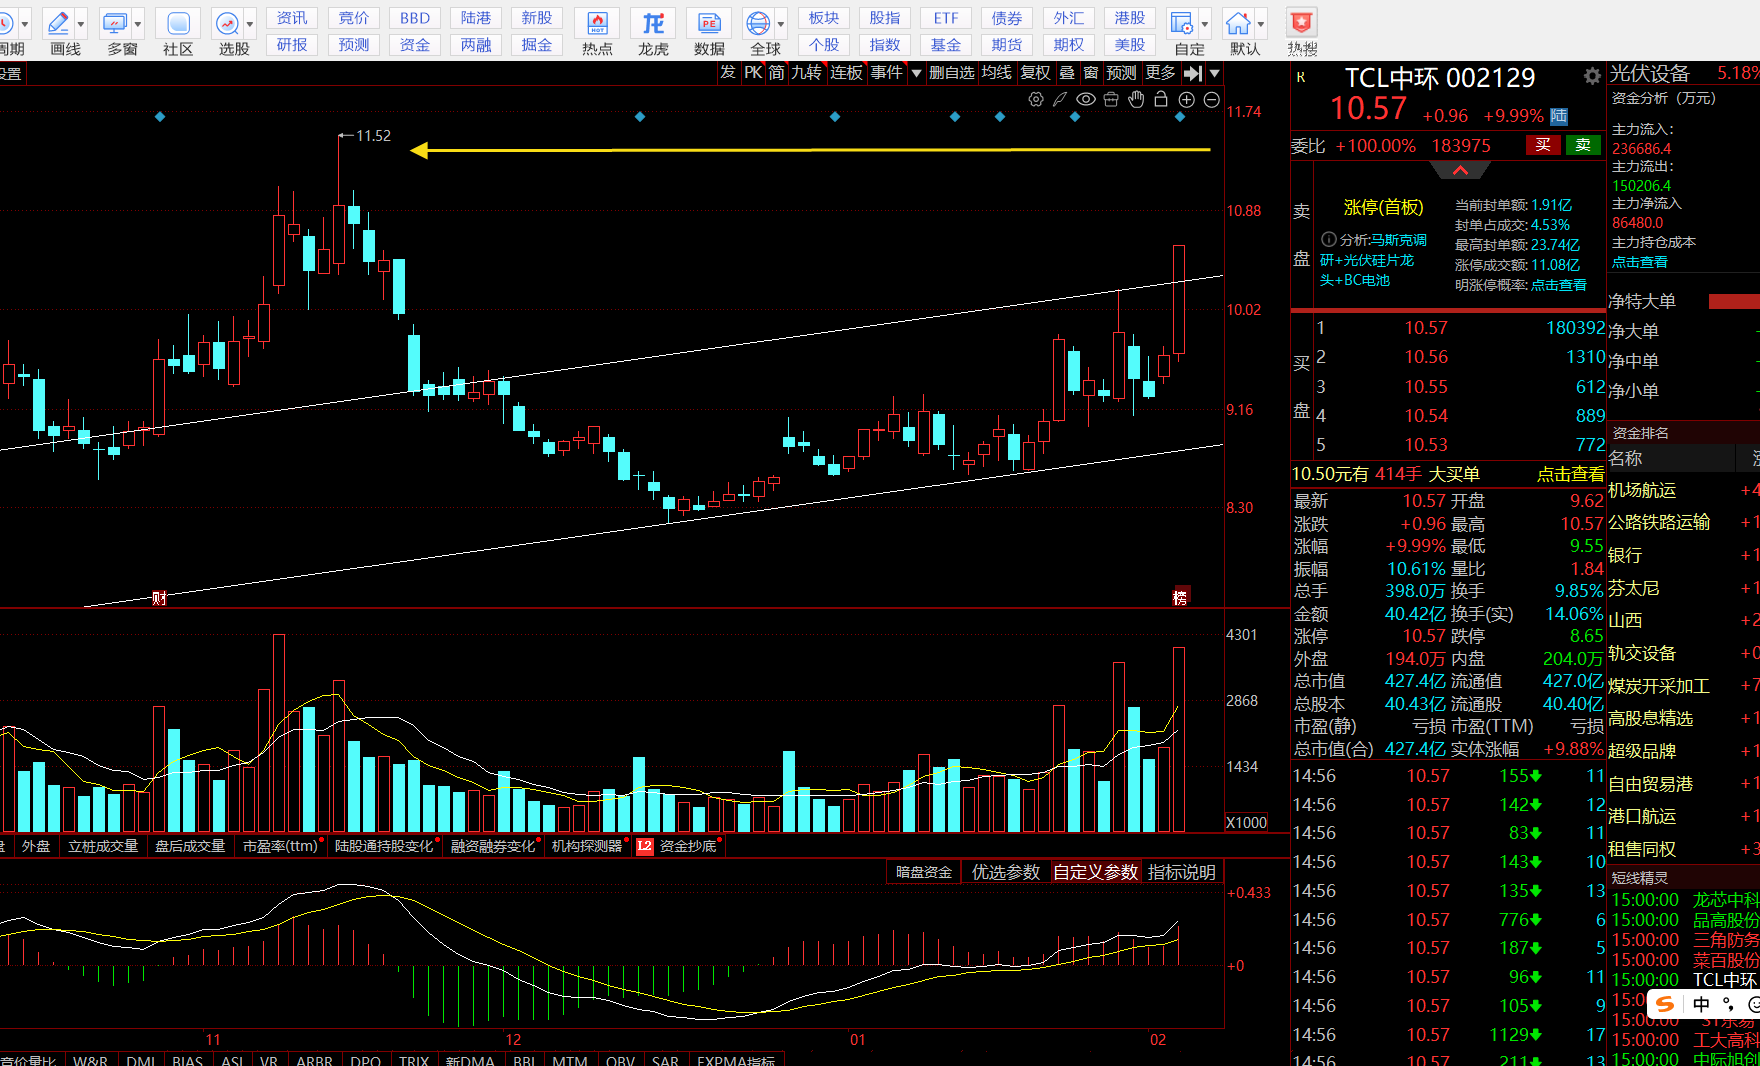This screenshot has width=1760, height=1066.
Task: Click the 机场航运 row in 资金排名
Action: [1685, 490]
